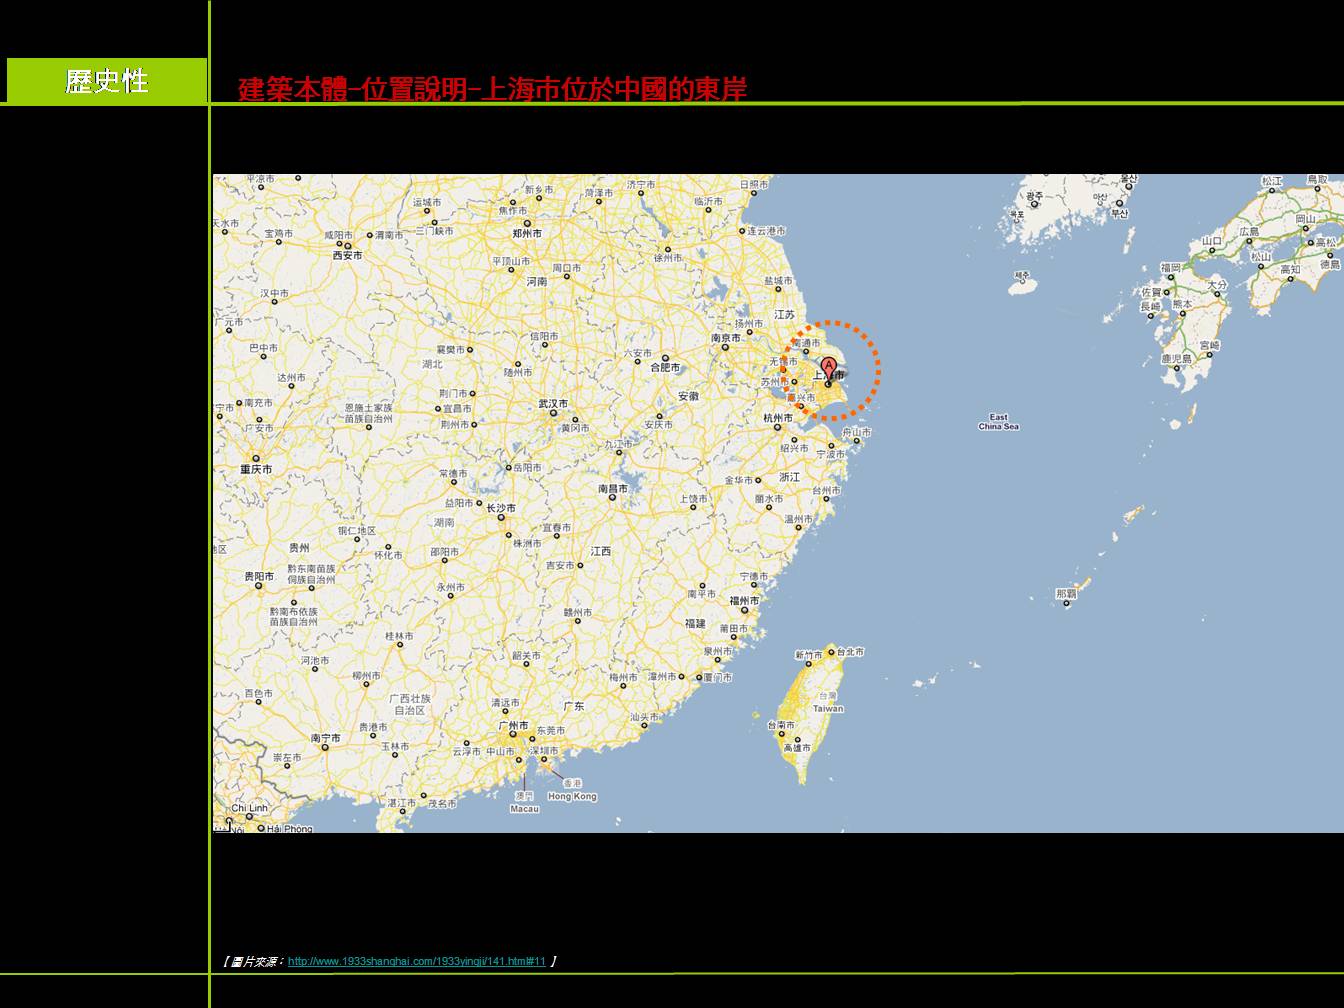The width and height of the screenshot is (1344, 1008).
Task: Click the 郑州市 city label on the map
Action: [527, 233]
